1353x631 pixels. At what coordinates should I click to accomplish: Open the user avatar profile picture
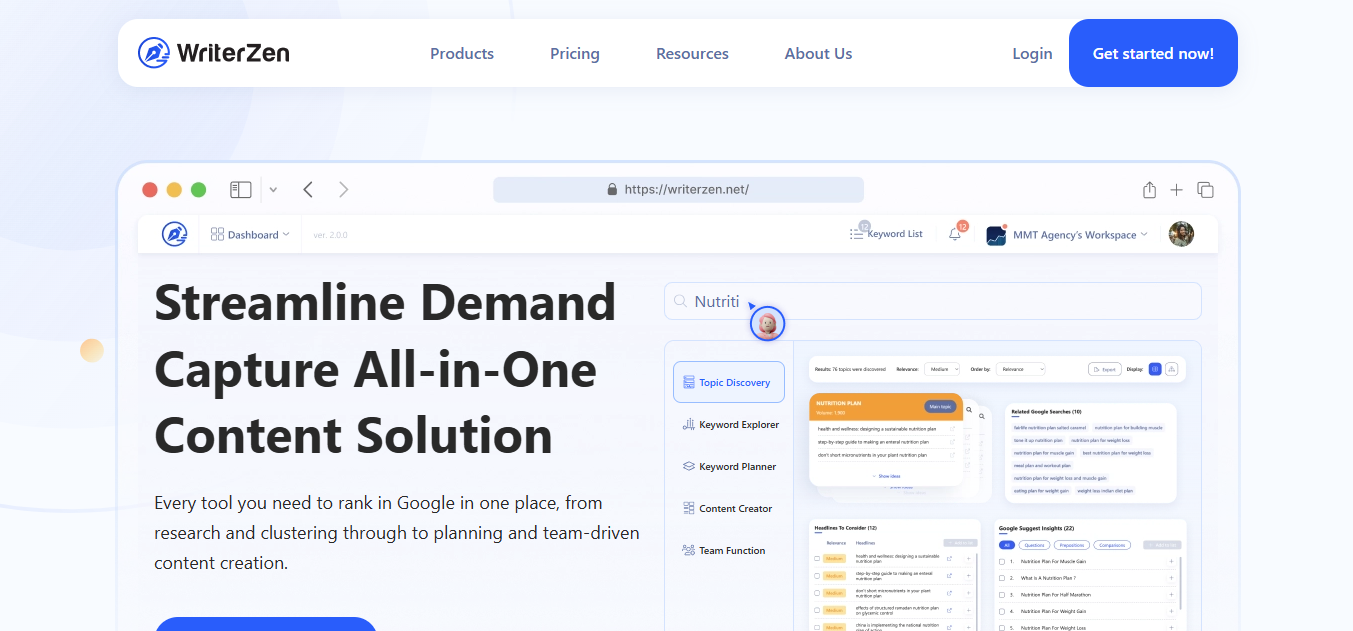(1181, 234)
